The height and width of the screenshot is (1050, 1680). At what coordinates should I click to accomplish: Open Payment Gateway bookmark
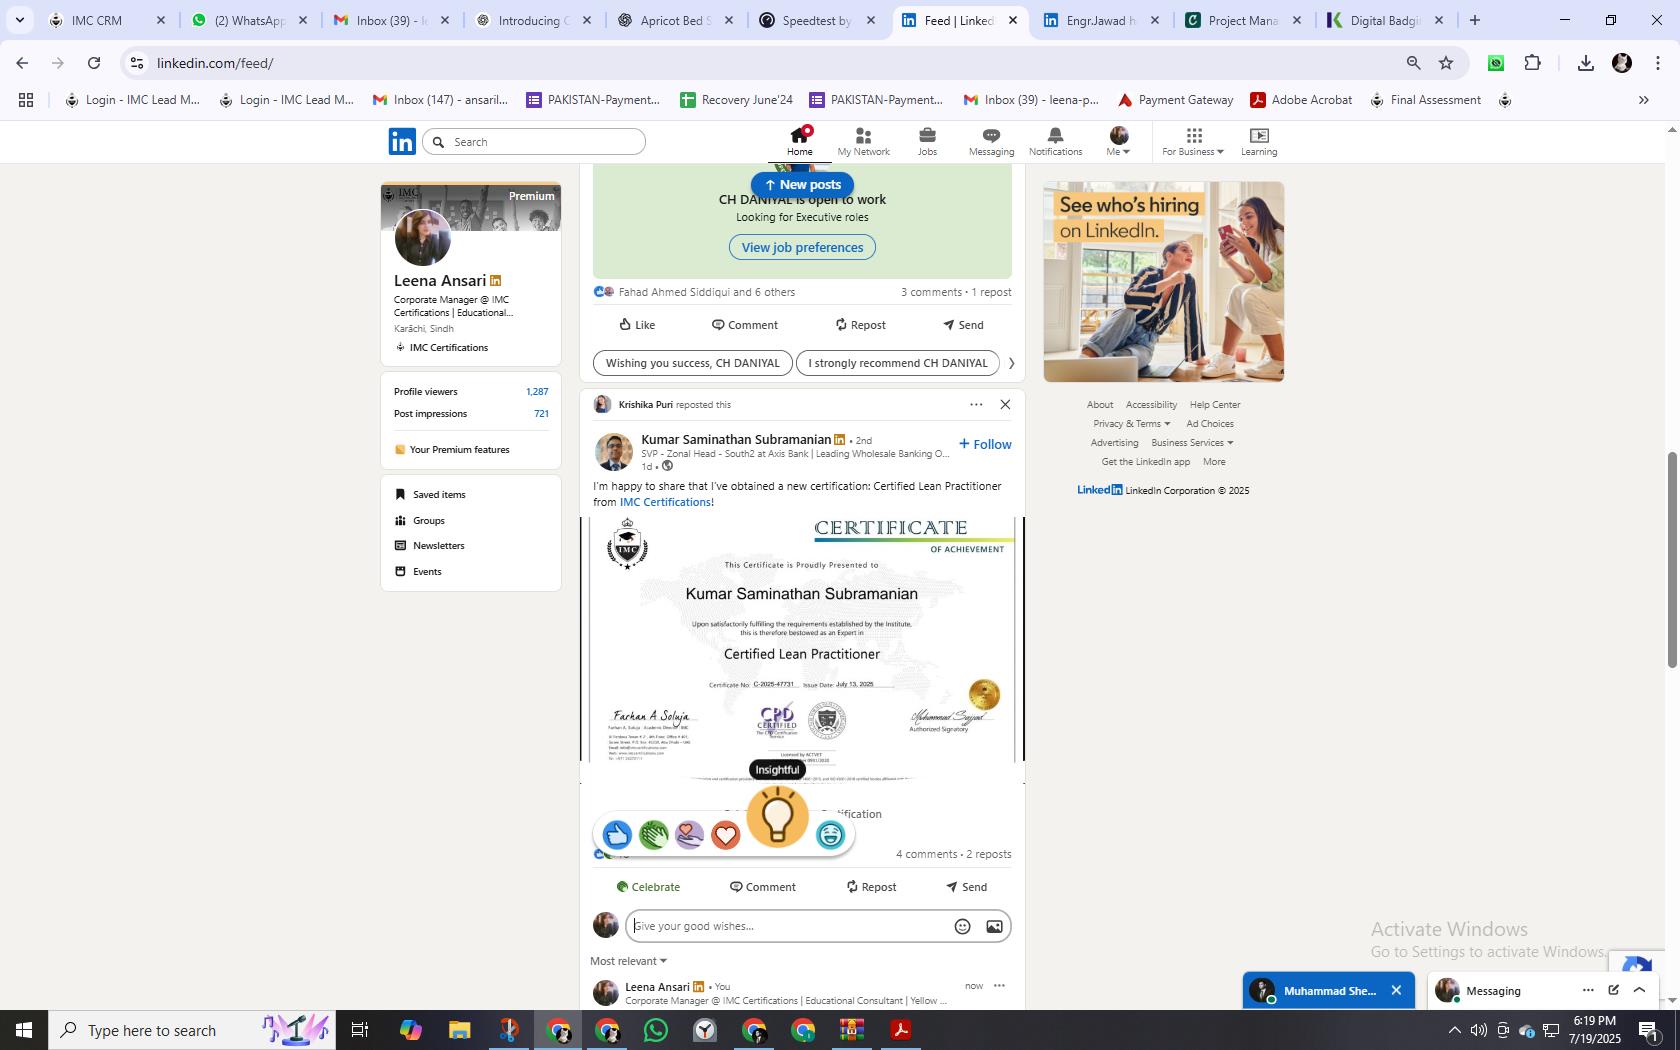pyautogui.click(x=1175, y=100)
